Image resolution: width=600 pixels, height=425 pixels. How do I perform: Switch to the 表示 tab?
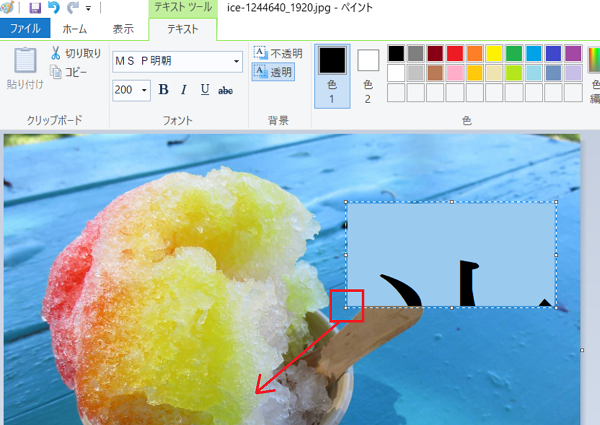point(123,29)
